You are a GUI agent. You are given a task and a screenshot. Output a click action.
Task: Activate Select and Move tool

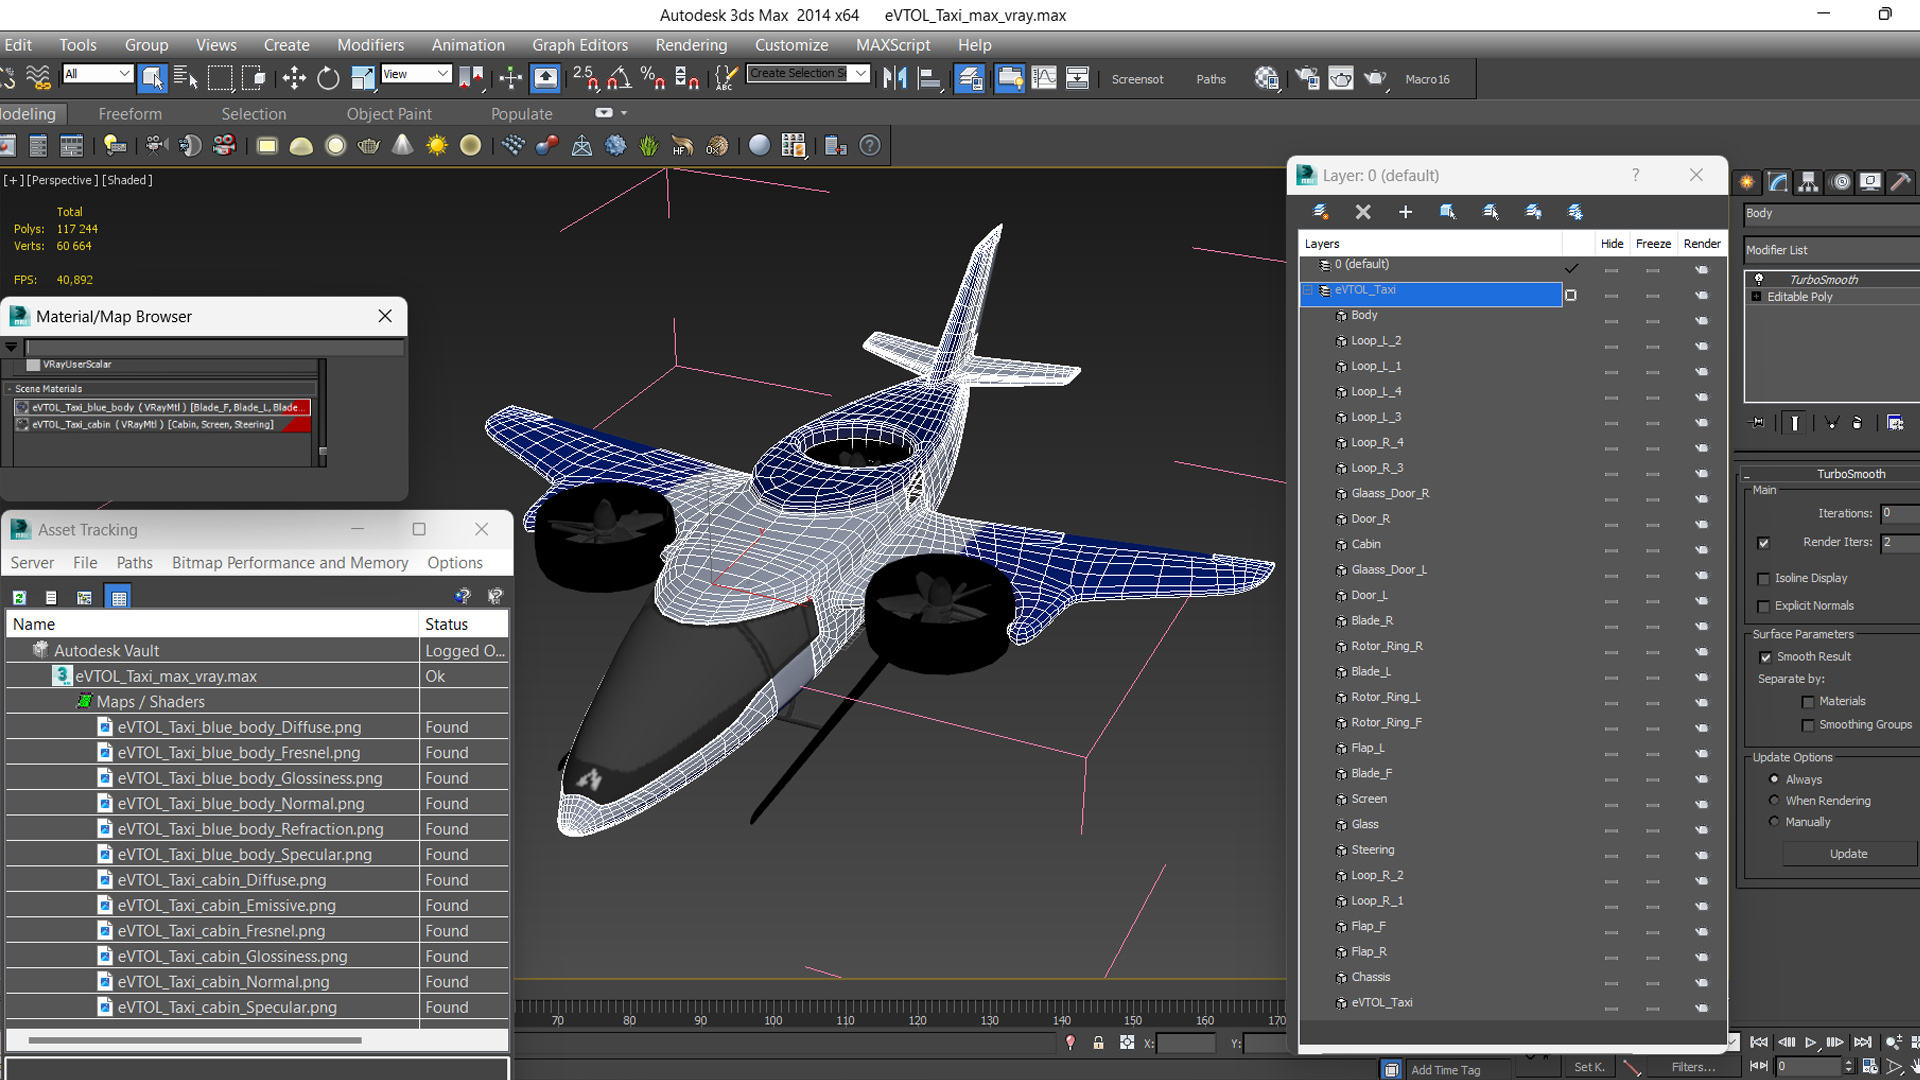pos(294,78)
